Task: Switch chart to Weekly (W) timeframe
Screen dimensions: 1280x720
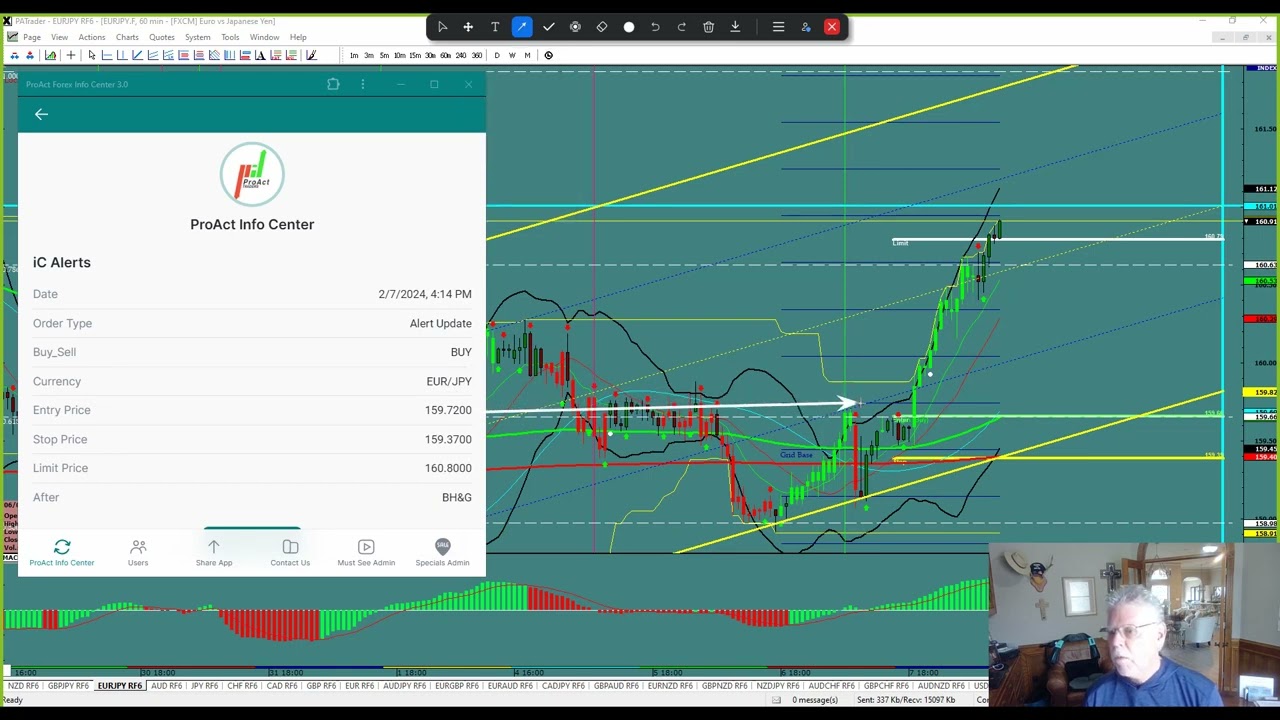Action: [x=512, y=55]
